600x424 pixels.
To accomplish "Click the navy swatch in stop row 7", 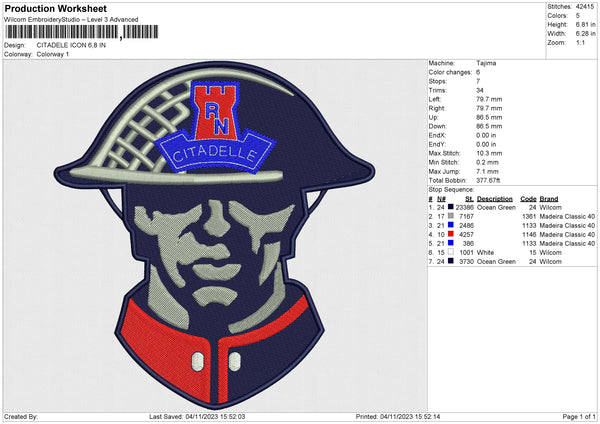I will coord(451,261).
